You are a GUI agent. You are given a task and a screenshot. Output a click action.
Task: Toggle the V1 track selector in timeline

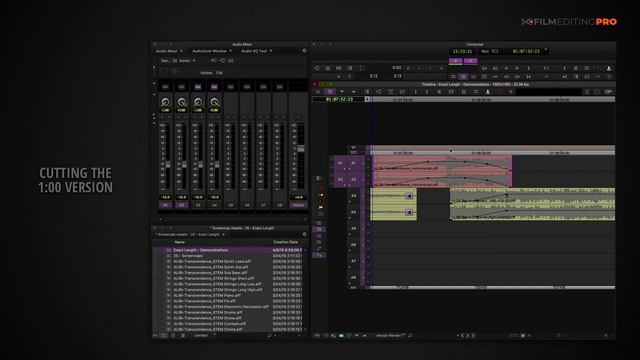point(353,147)
